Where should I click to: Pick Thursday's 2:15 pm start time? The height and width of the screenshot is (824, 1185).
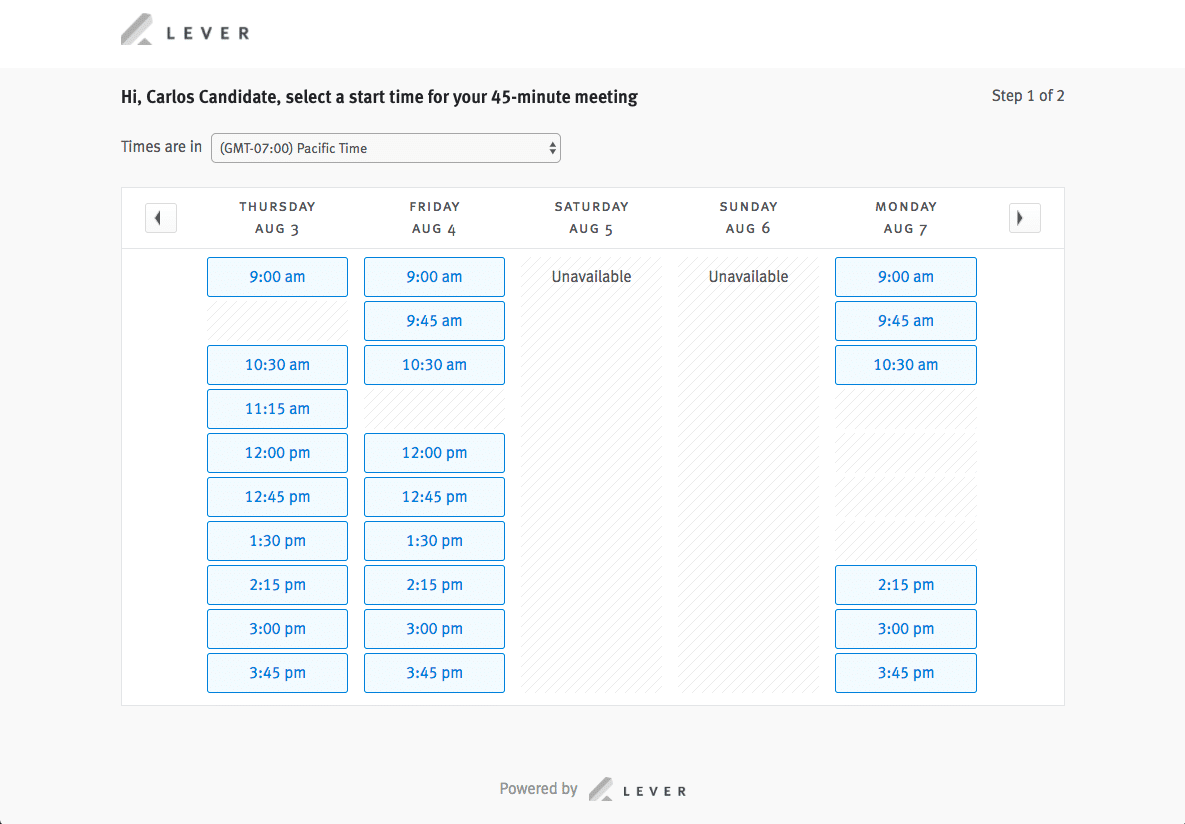pos(277,584)
